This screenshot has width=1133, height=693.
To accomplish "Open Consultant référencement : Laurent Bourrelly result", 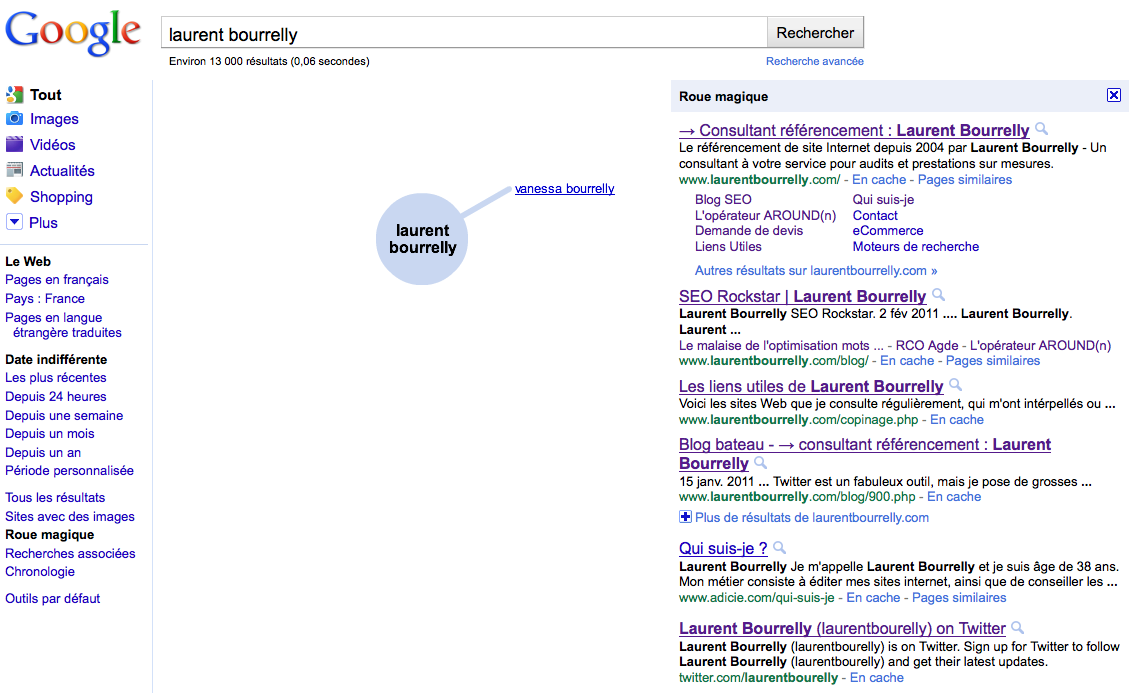I will coord(854,130).
